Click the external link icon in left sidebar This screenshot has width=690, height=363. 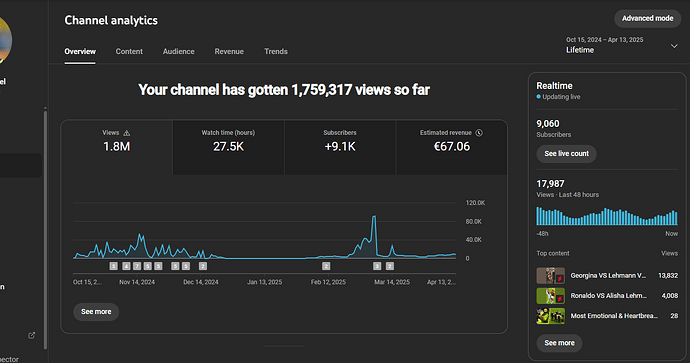31,335
